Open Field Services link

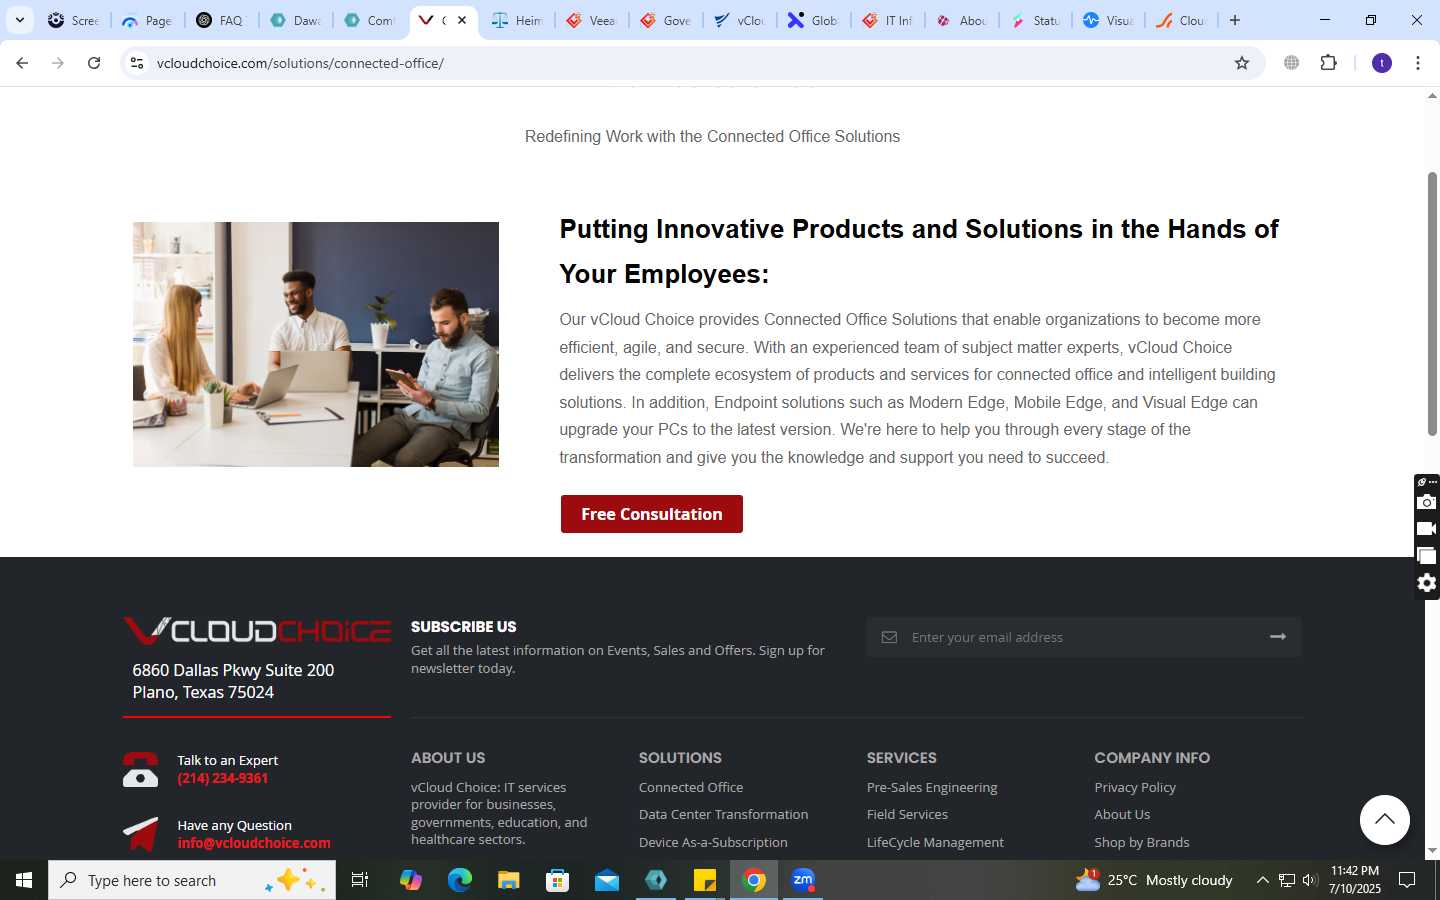[x=907, y=814]
